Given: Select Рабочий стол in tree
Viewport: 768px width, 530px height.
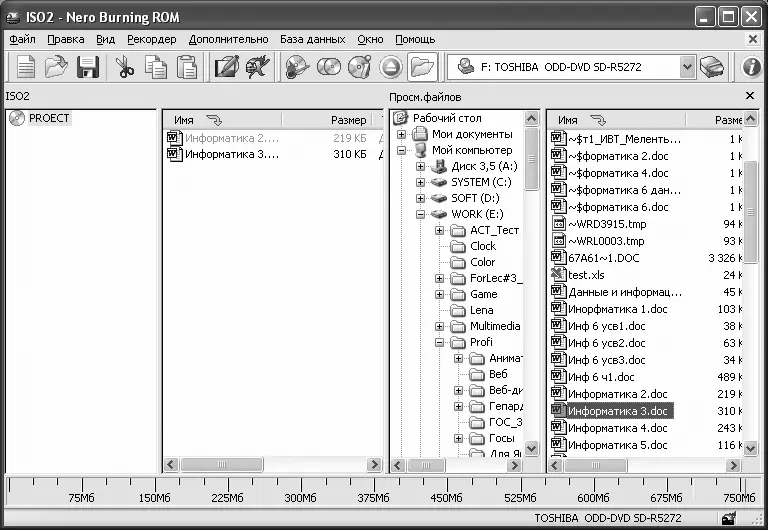Looking at the screenshot, I should point(447,118).
